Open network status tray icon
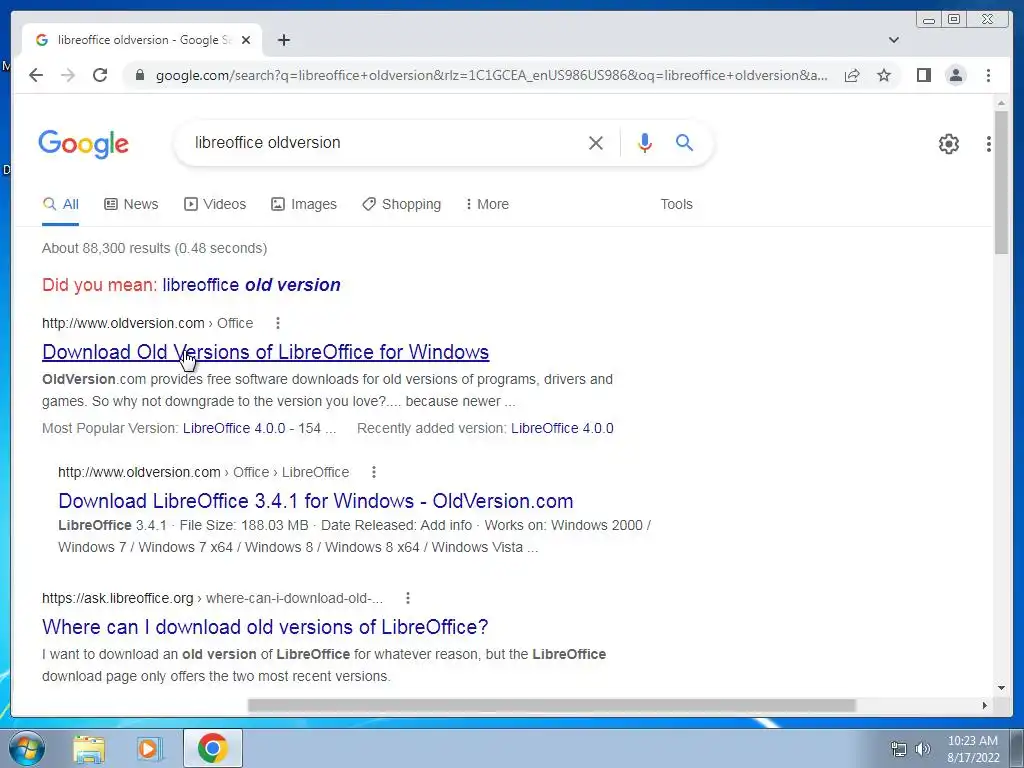The height and width of the screenshot is (768, 1024). pos(899,749)
